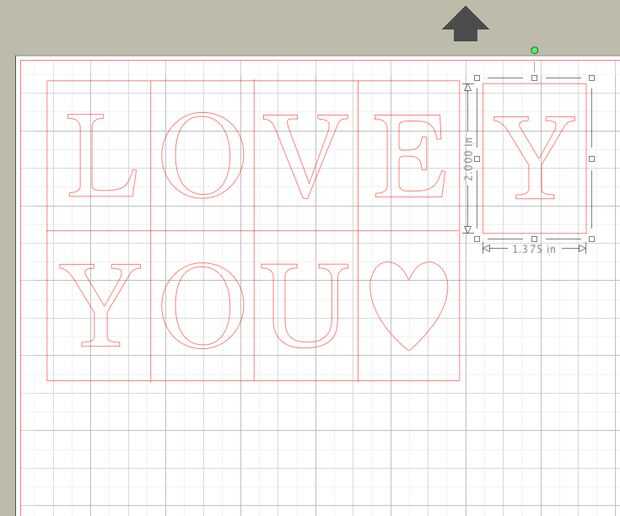Click top-middle resize handle of selected tile

(x=534, y=78)
